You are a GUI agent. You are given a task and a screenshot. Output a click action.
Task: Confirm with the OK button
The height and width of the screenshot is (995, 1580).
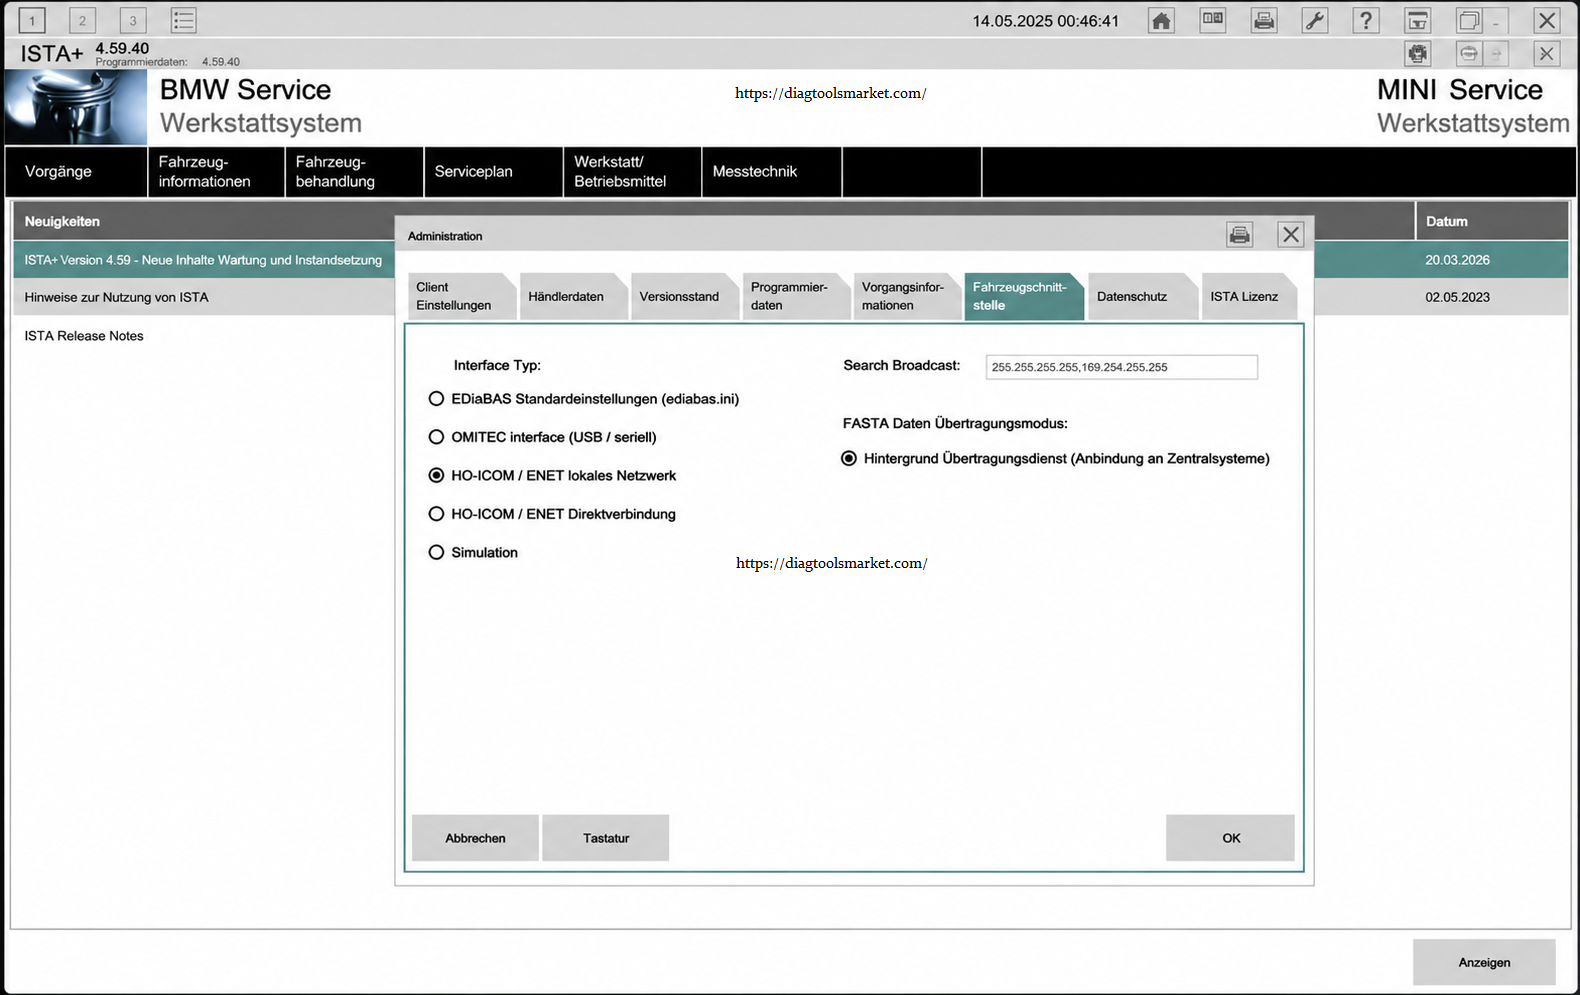coord(1230,838)
